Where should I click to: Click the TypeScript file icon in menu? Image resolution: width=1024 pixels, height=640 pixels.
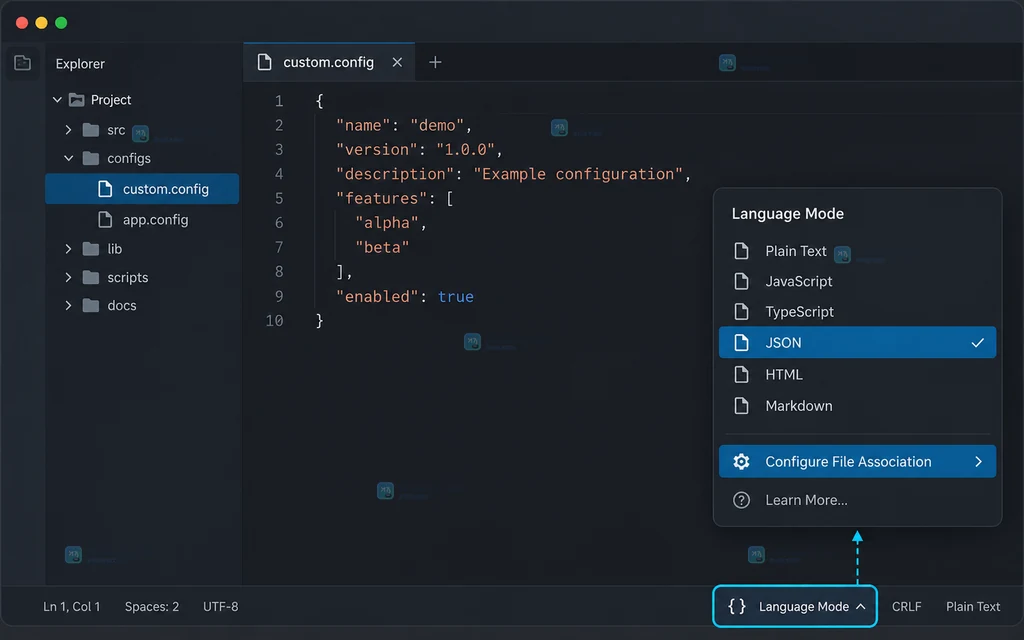coord(741,312)
